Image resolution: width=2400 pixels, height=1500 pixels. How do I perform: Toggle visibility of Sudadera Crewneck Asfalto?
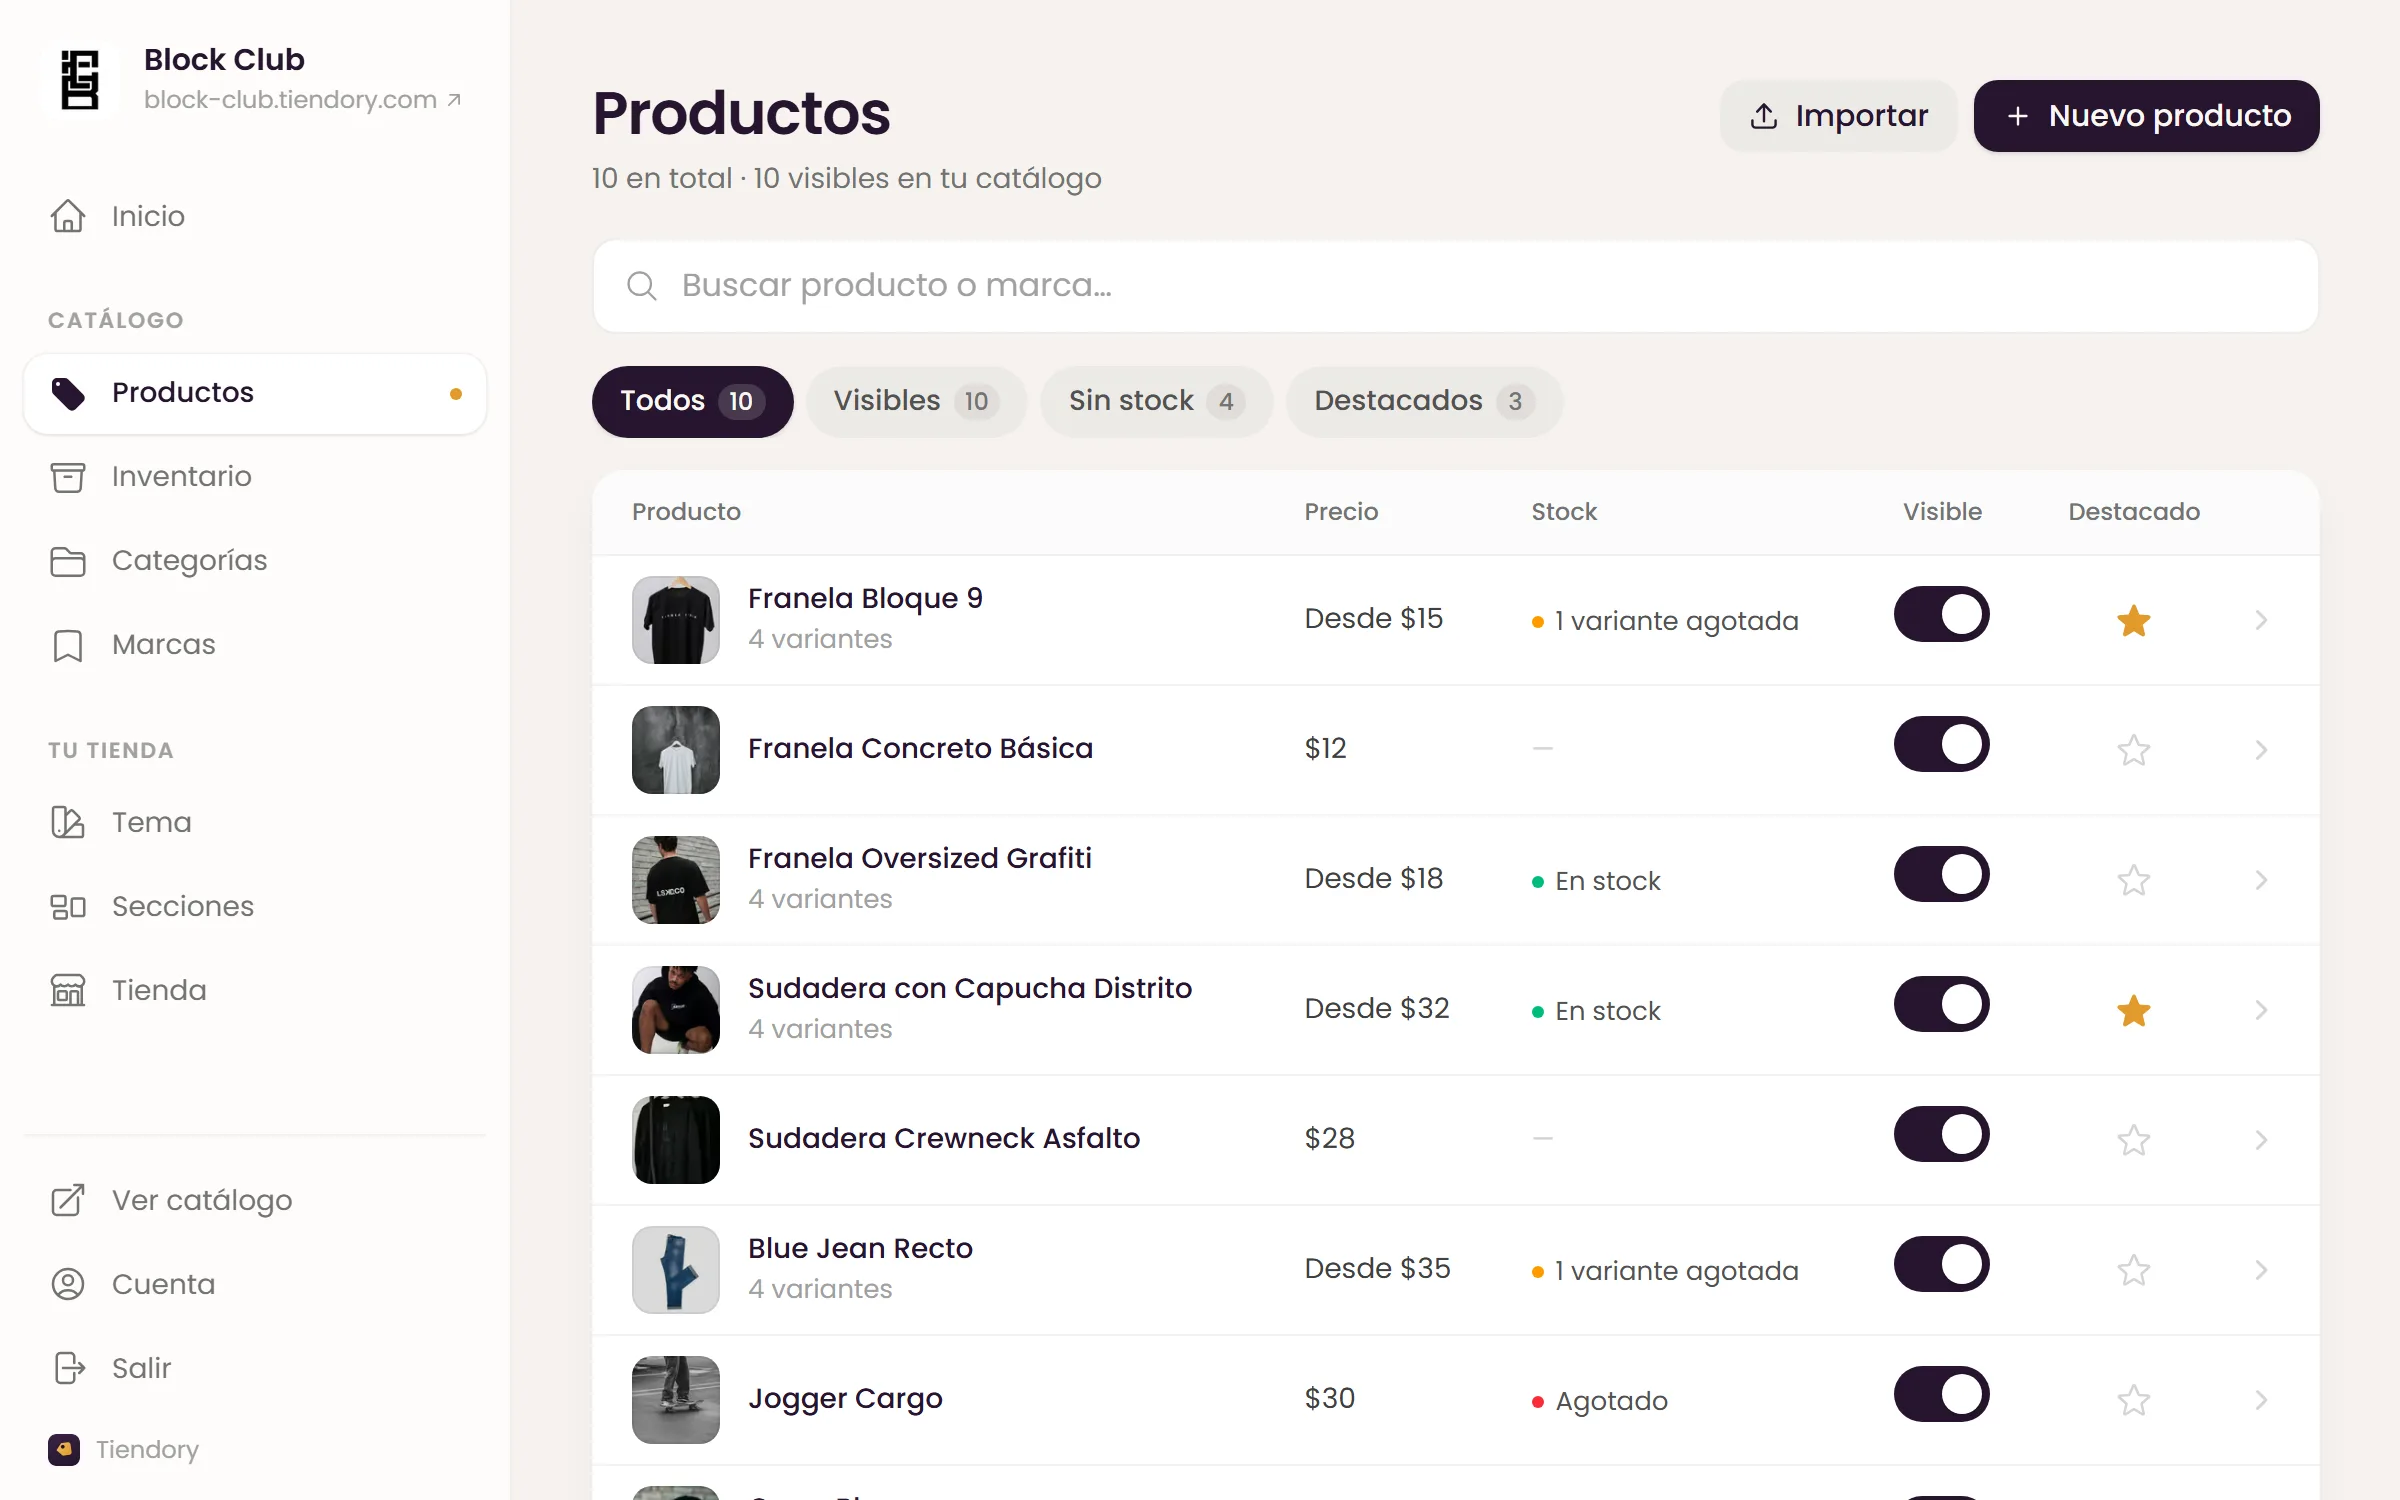pos(1942,1134)
